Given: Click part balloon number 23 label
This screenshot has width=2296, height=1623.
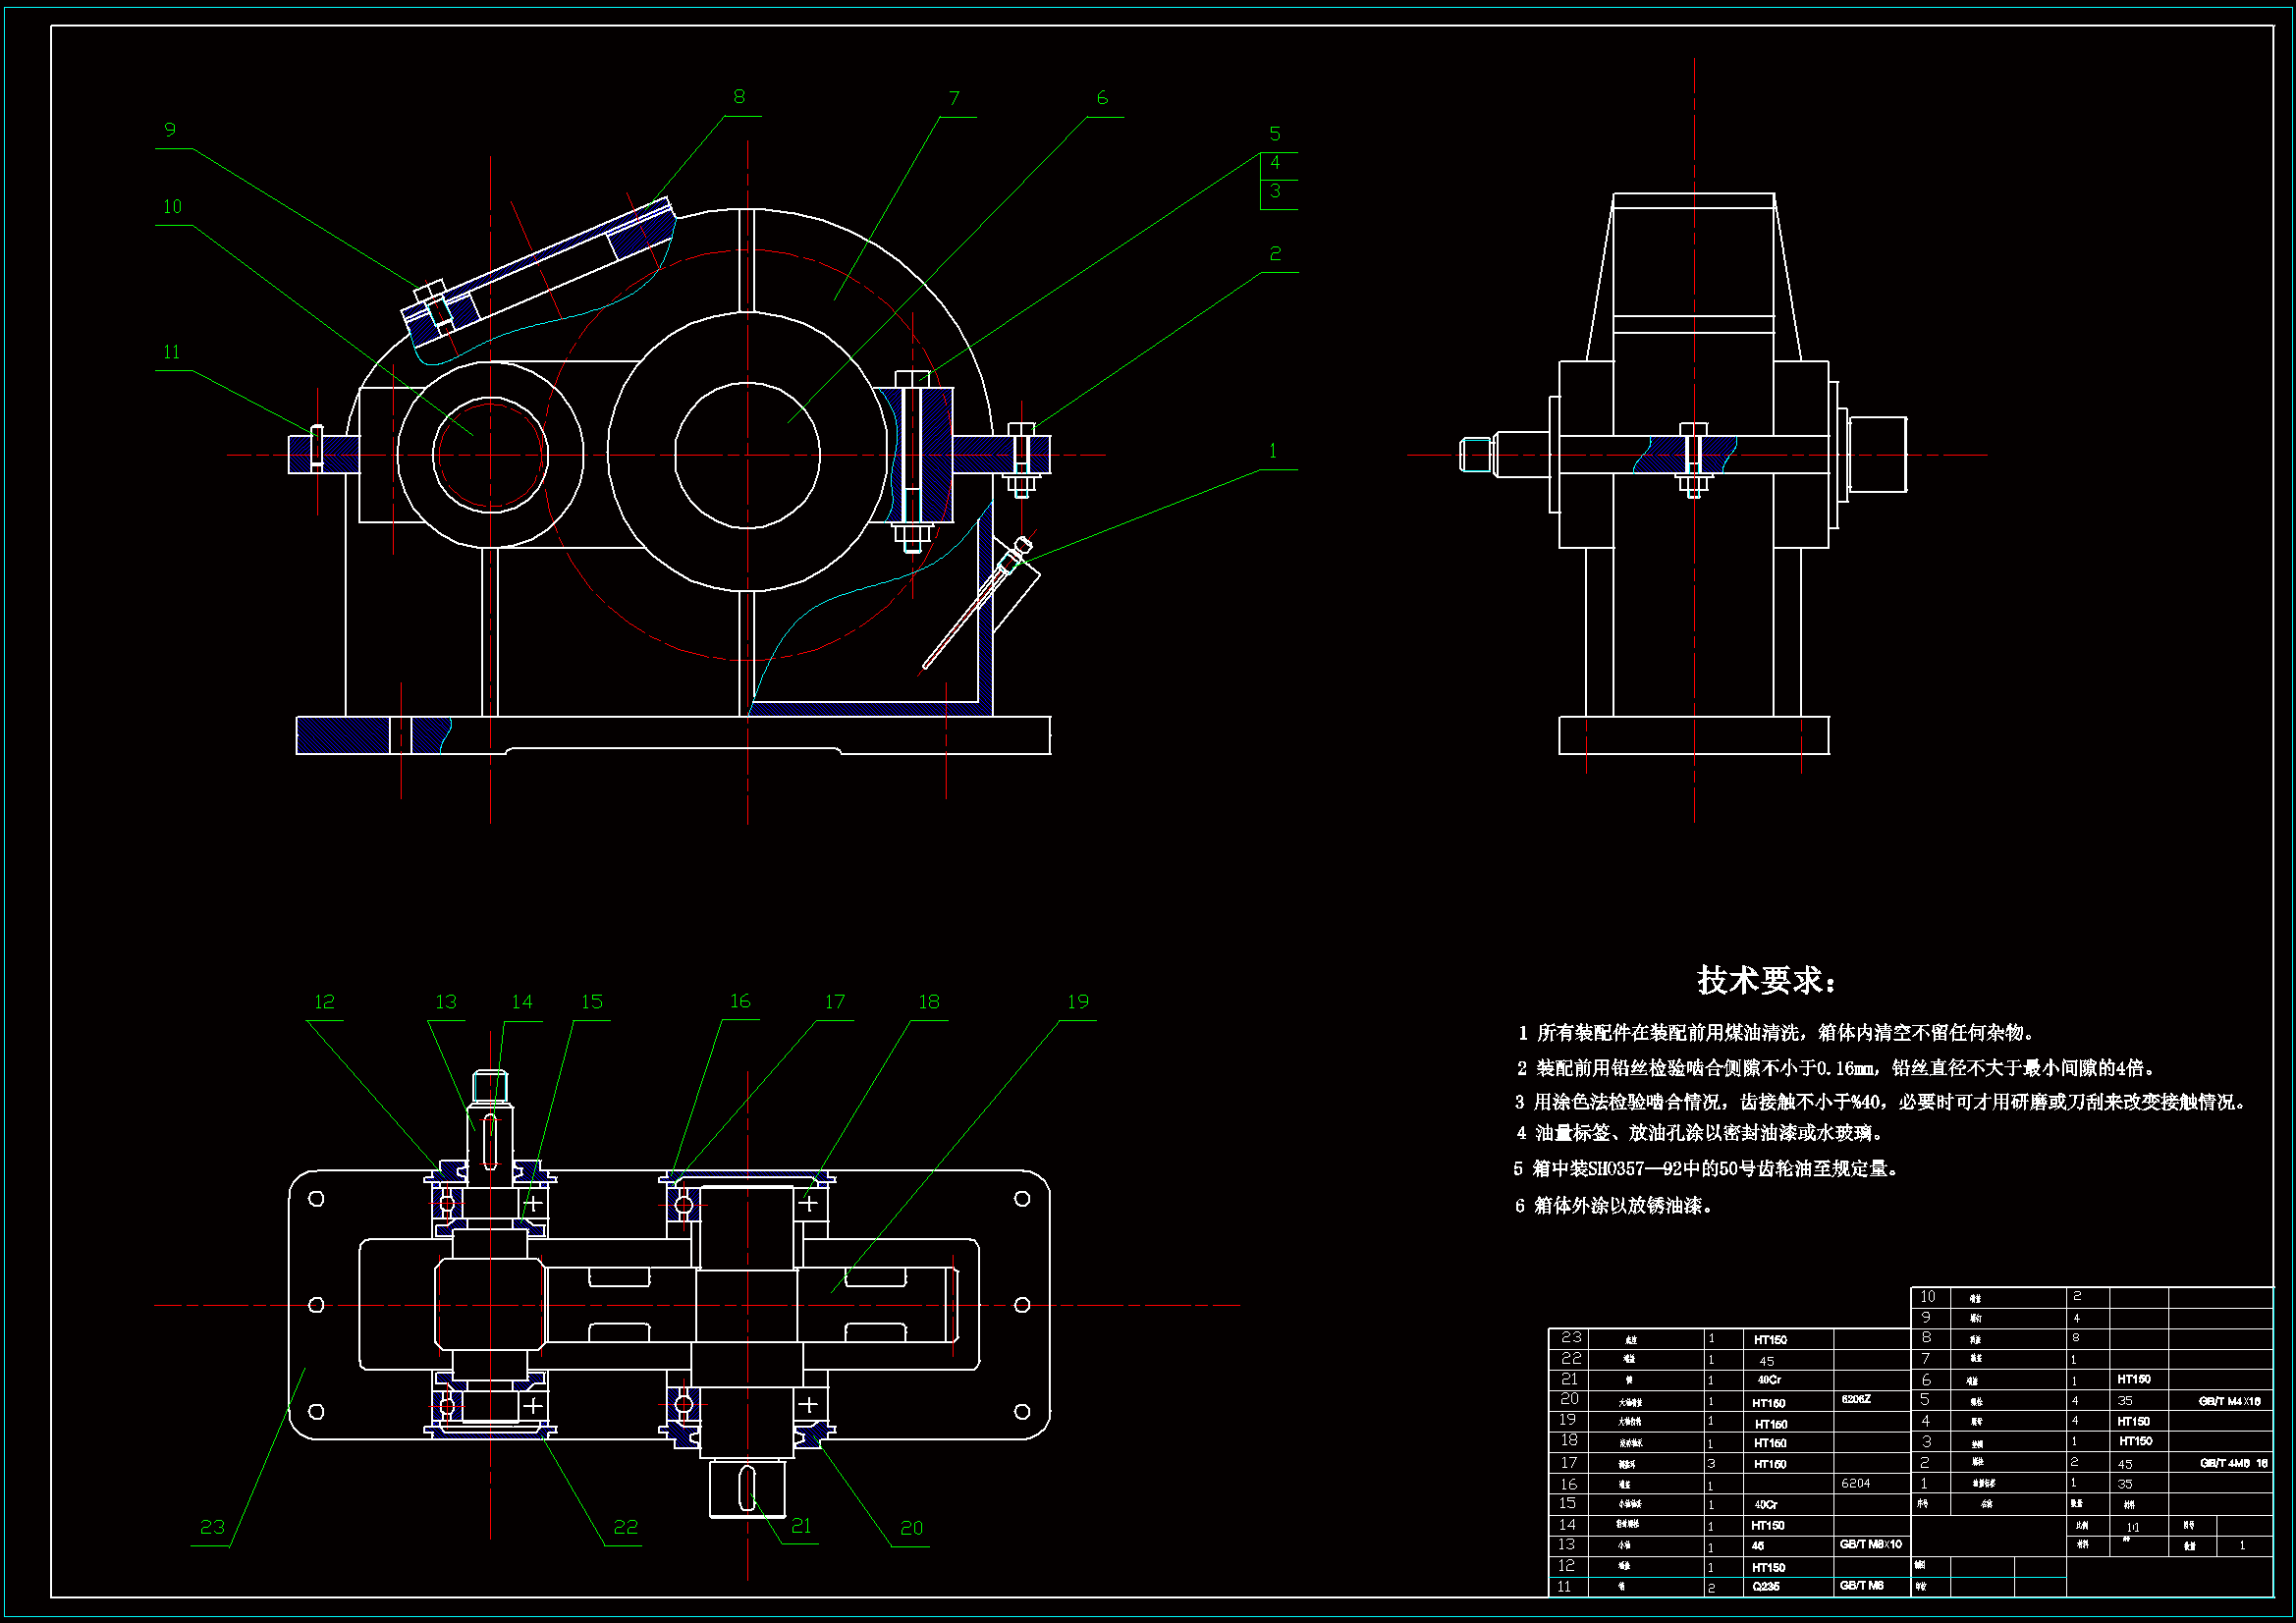Looking at the screenshot, I should pos(212,1527).
